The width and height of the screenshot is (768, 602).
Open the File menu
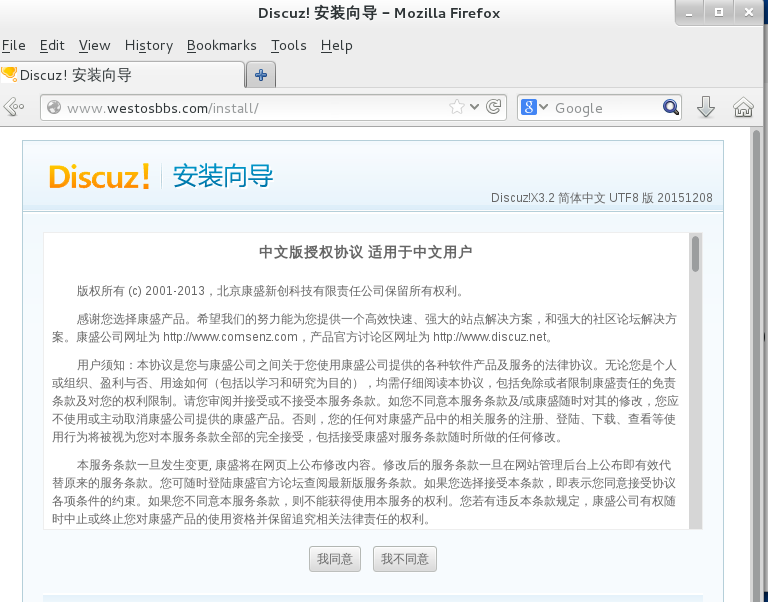coord(14,46)
